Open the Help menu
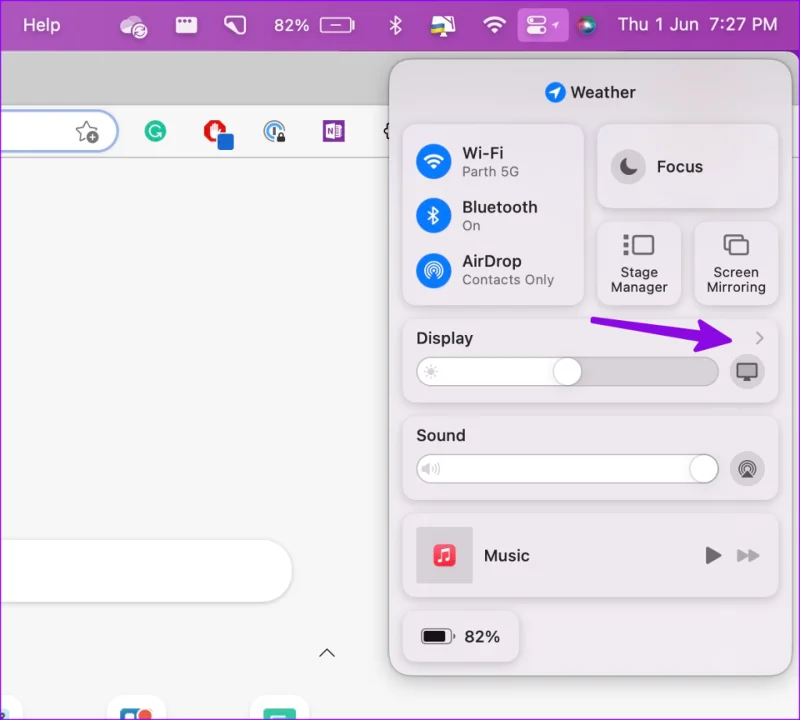Image resolution: width=800 pixels, height=720 pixels. tap(41, 25)
